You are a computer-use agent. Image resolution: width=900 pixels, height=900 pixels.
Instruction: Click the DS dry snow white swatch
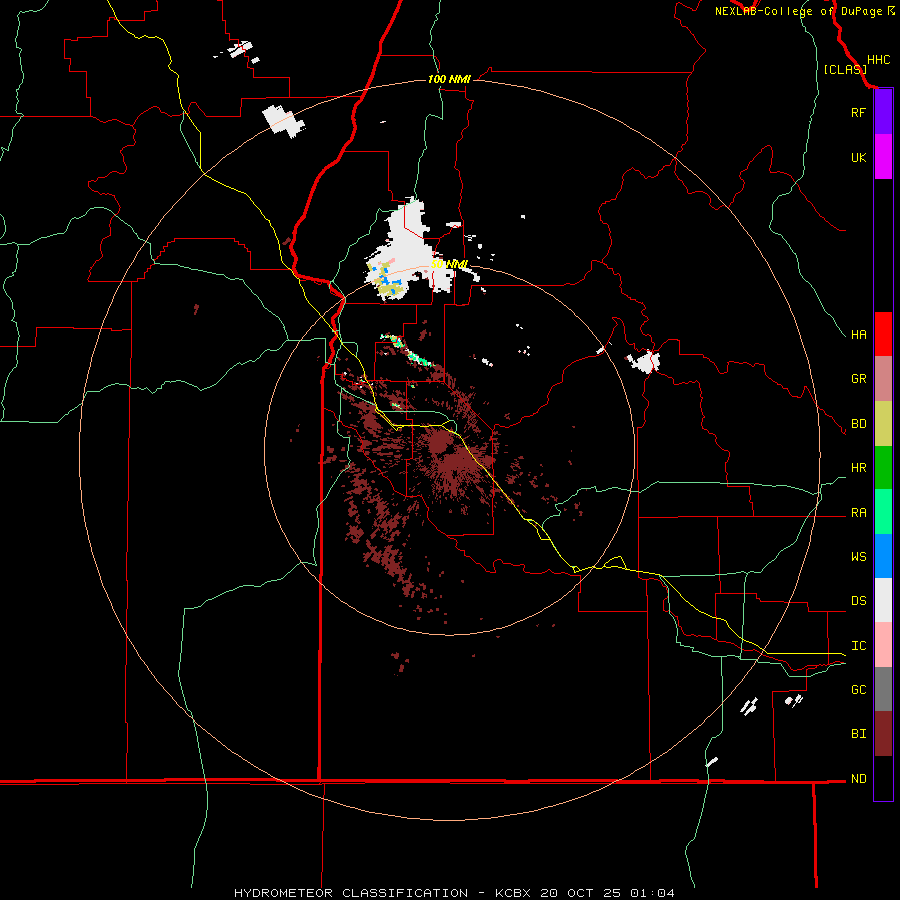pyautogui.click(x=883, y=600)
